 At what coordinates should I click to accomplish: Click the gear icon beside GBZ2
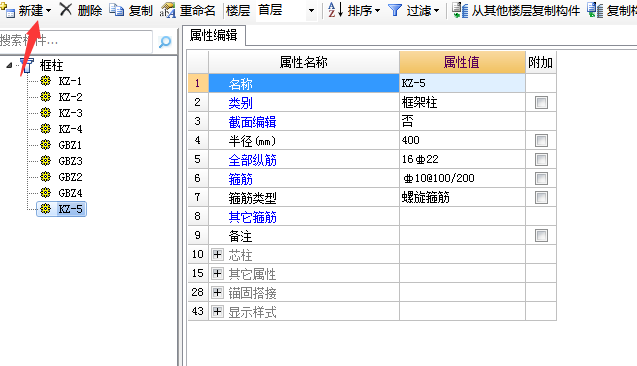(x=46, y=177)
